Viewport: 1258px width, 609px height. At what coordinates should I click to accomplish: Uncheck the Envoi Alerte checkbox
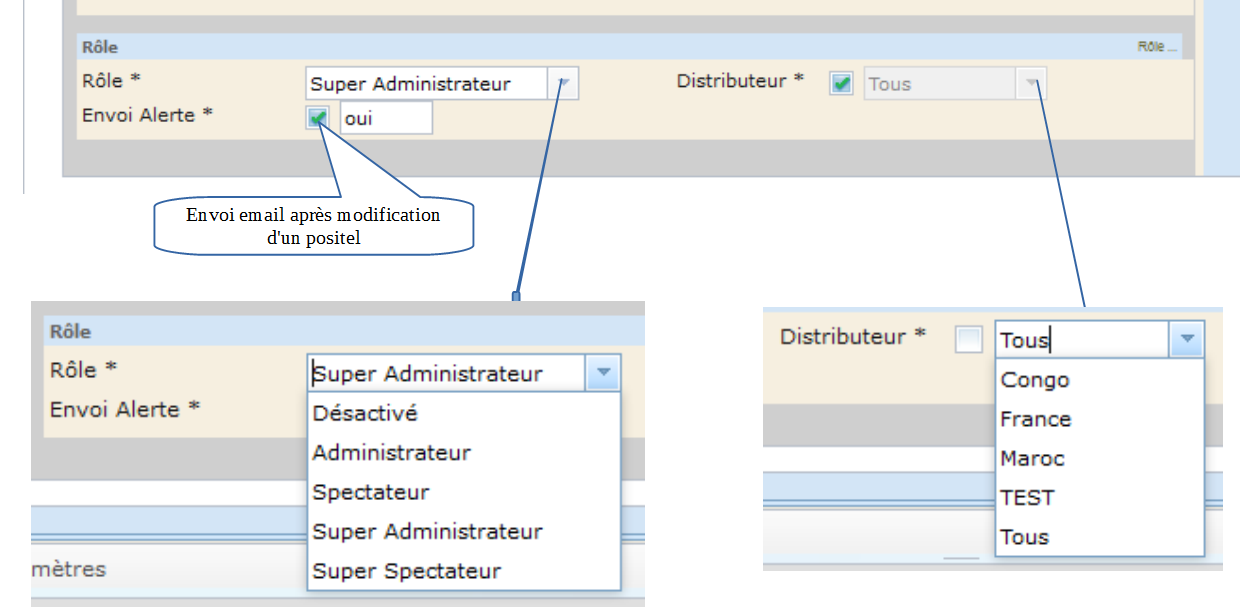click(x=319, y=118)
